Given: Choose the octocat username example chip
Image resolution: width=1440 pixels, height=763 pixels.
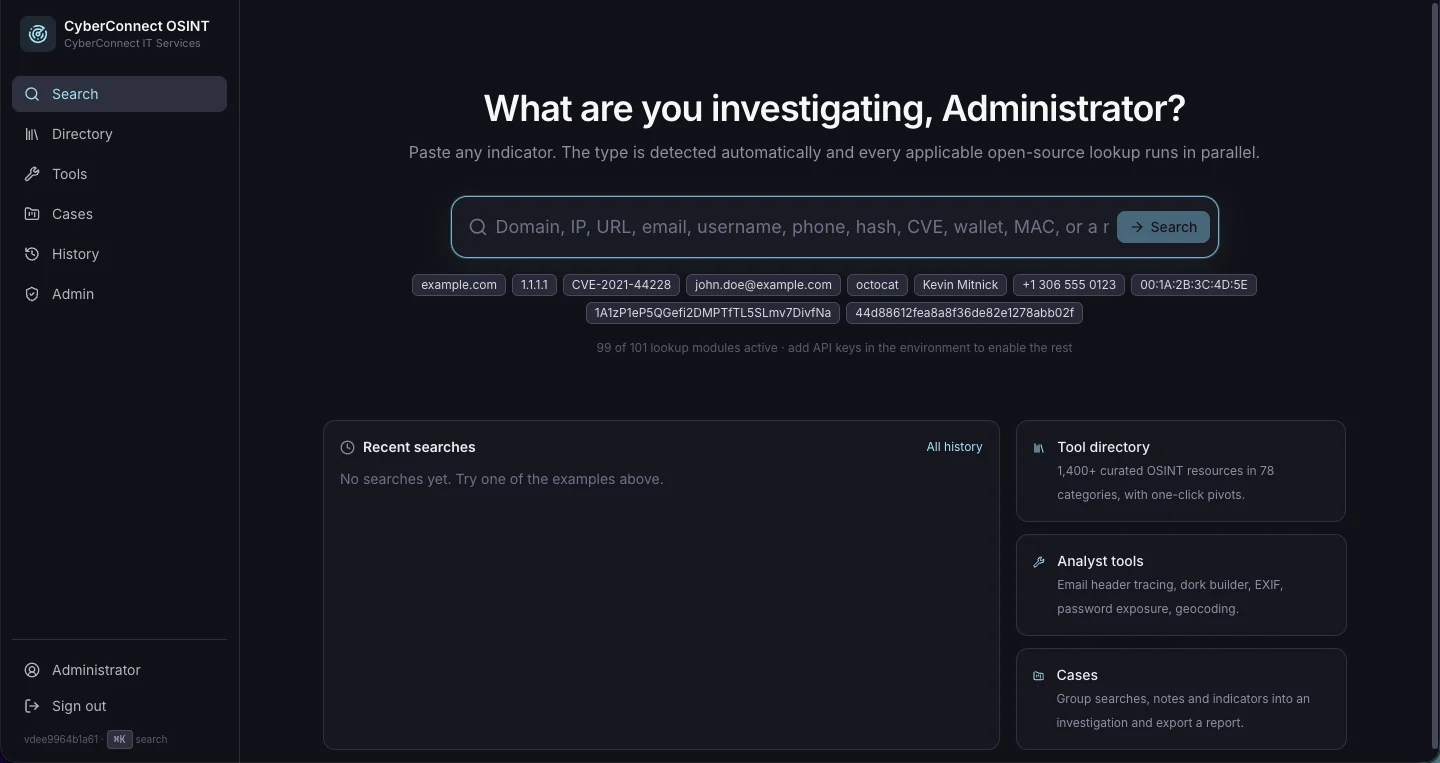Looking at the screenshot, I should point(877,285).
